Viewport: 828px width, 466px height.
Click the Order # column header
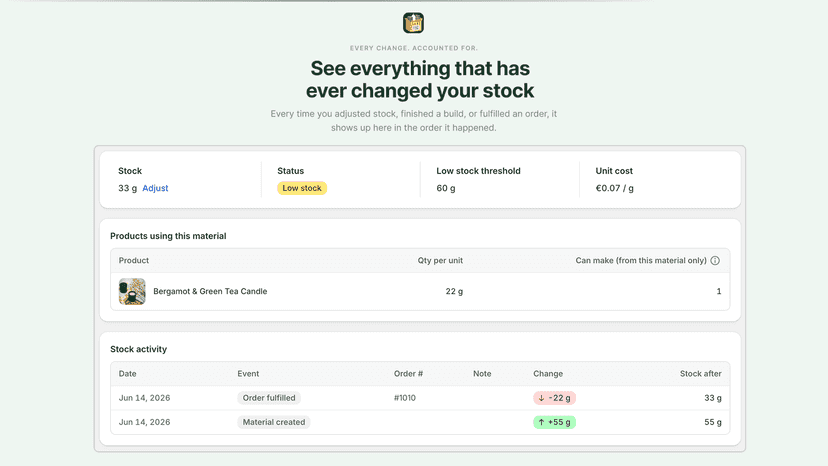point(408,374)
